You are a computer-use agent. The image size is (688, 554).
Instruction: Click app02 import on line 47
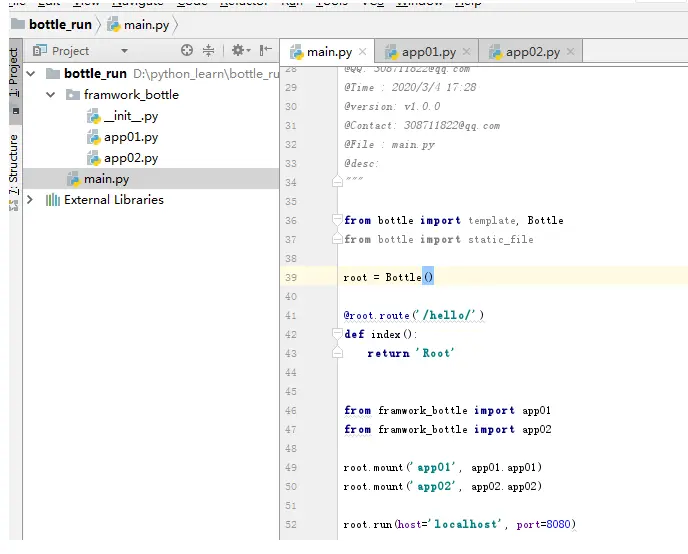click(537, 429)
